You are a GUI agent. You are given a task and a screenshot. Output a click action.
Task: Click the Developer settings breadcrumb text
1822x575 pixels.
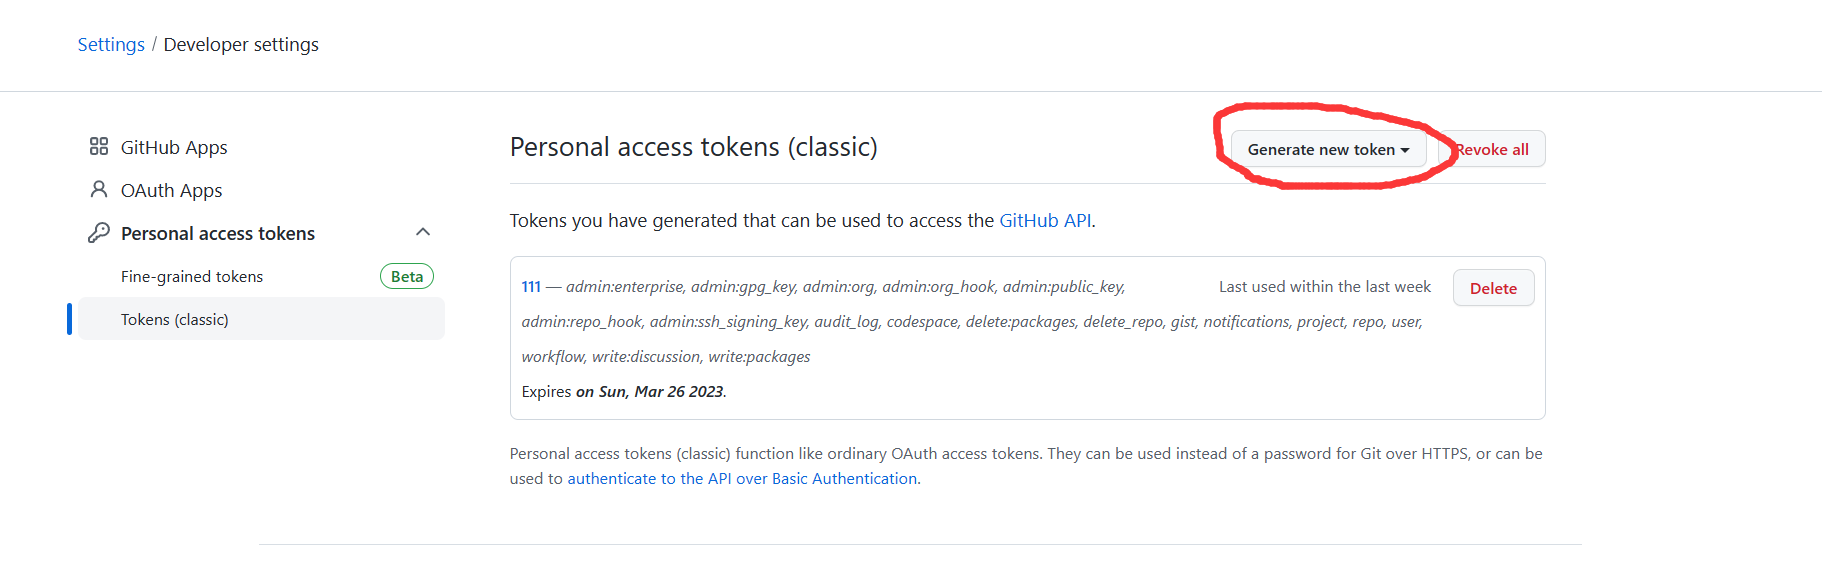(x=241, y=45)
